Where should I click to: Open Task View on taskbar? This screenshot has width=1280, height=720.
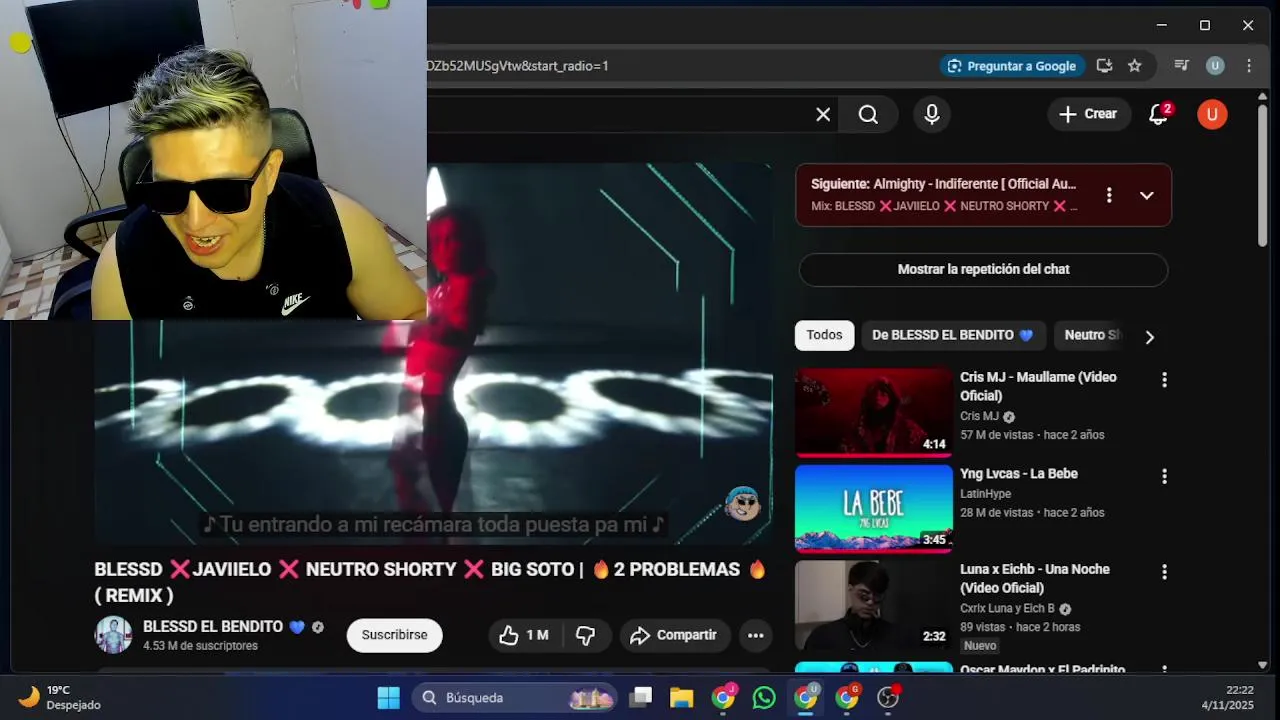(x=641, y=698)
